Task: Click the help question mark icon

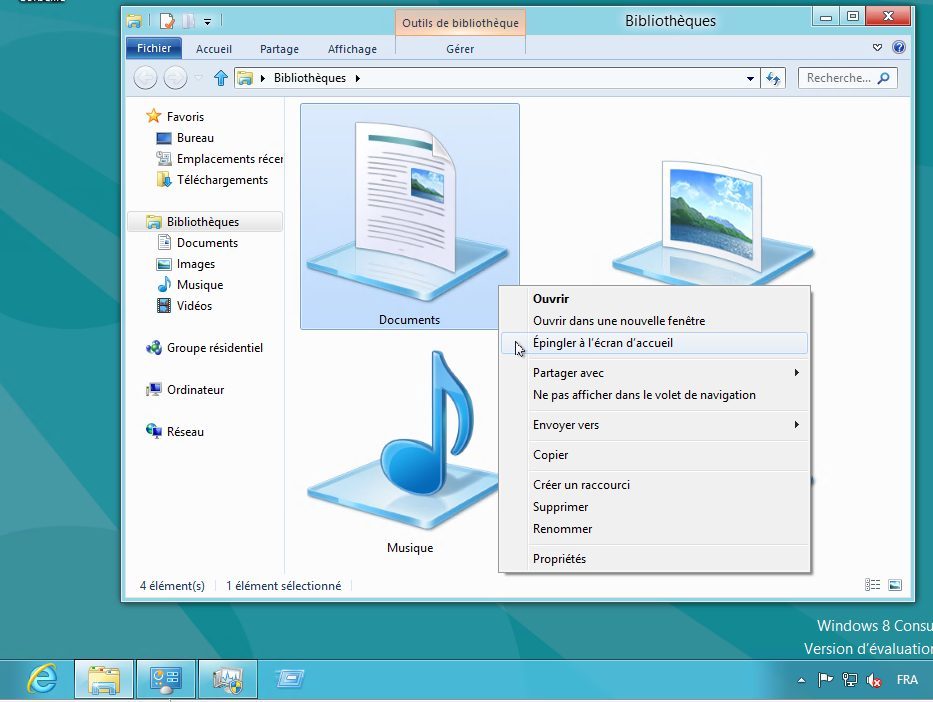Action: tap(898, 48)
